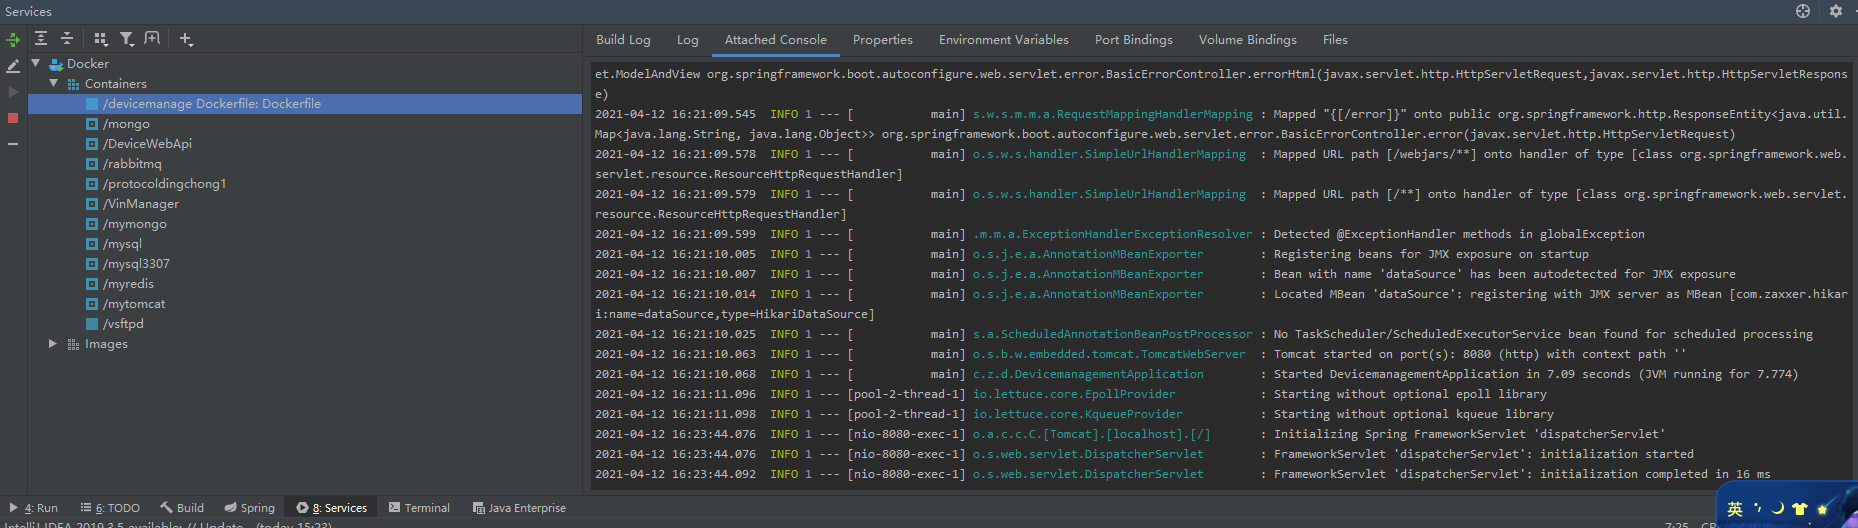The height and width of the screenshot is (528, 1858).
Task: Open the 4: Run tool window
Action: click(34, 508)
